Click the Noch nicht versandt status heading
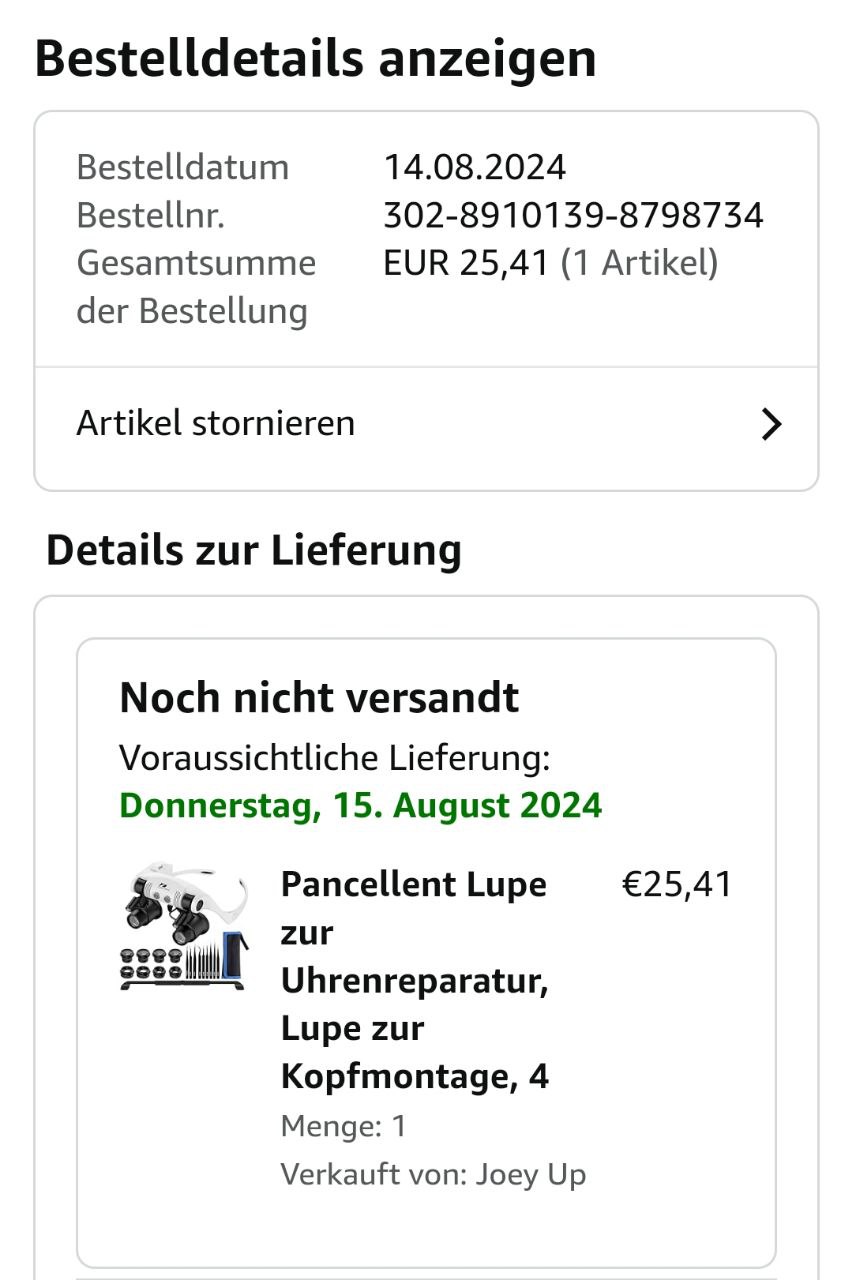 point(319,698)
